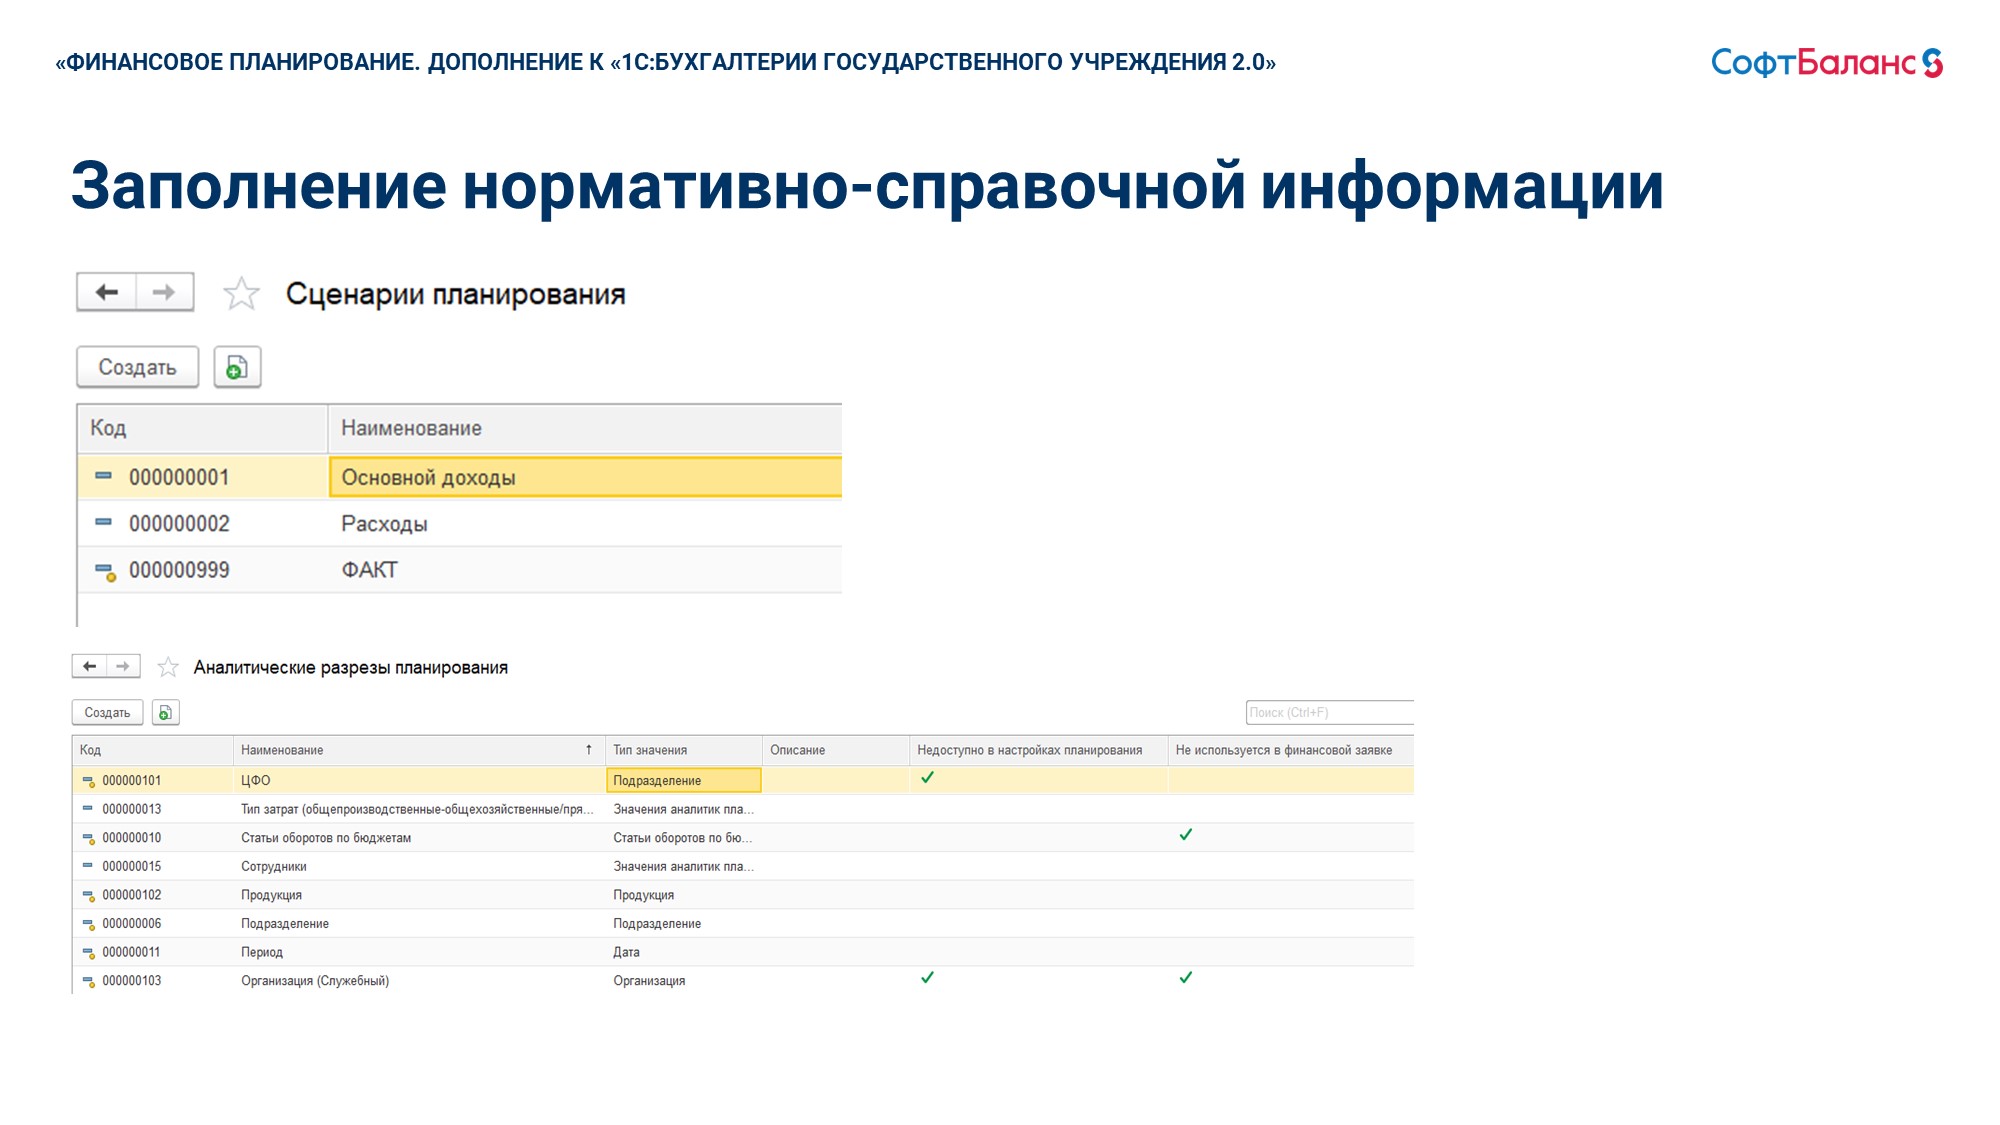Screen dimensions: 2000x1125
Task: Click Дата type value in Период row
Action: (626, 952)
